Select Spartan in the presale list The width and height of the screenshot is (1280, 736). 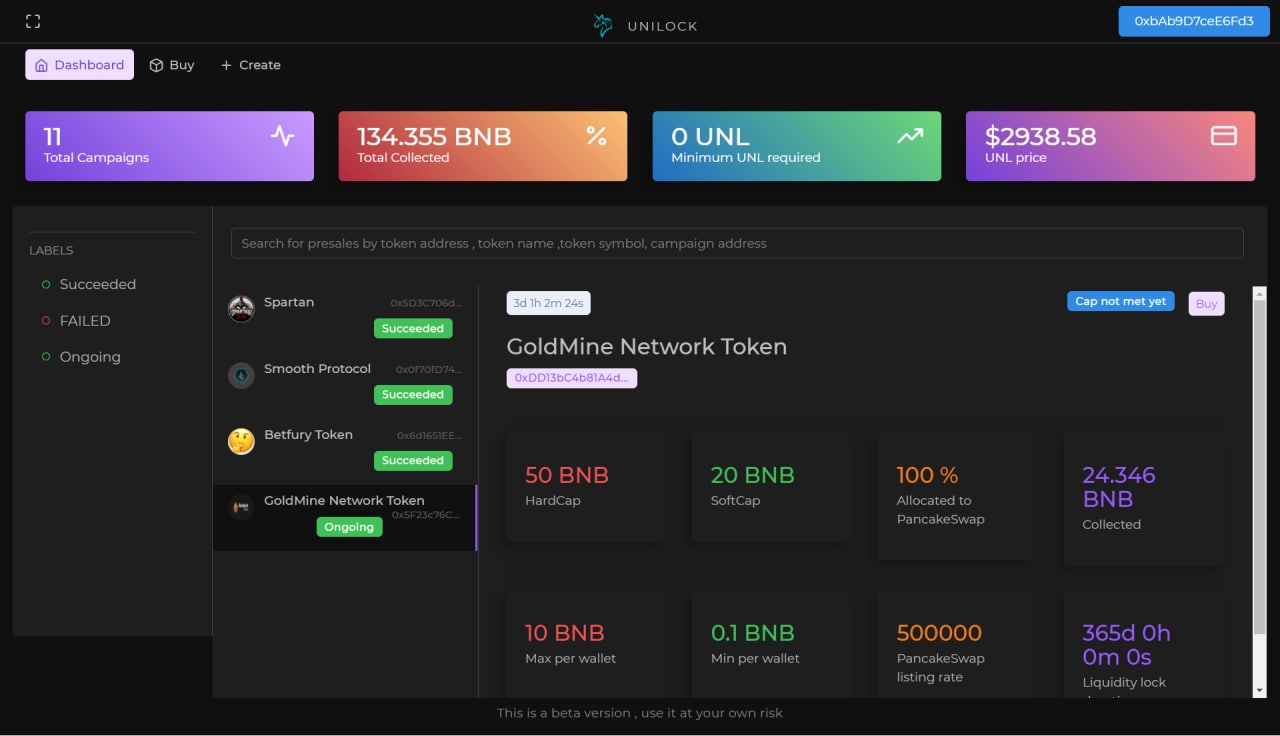coord(345,318)
